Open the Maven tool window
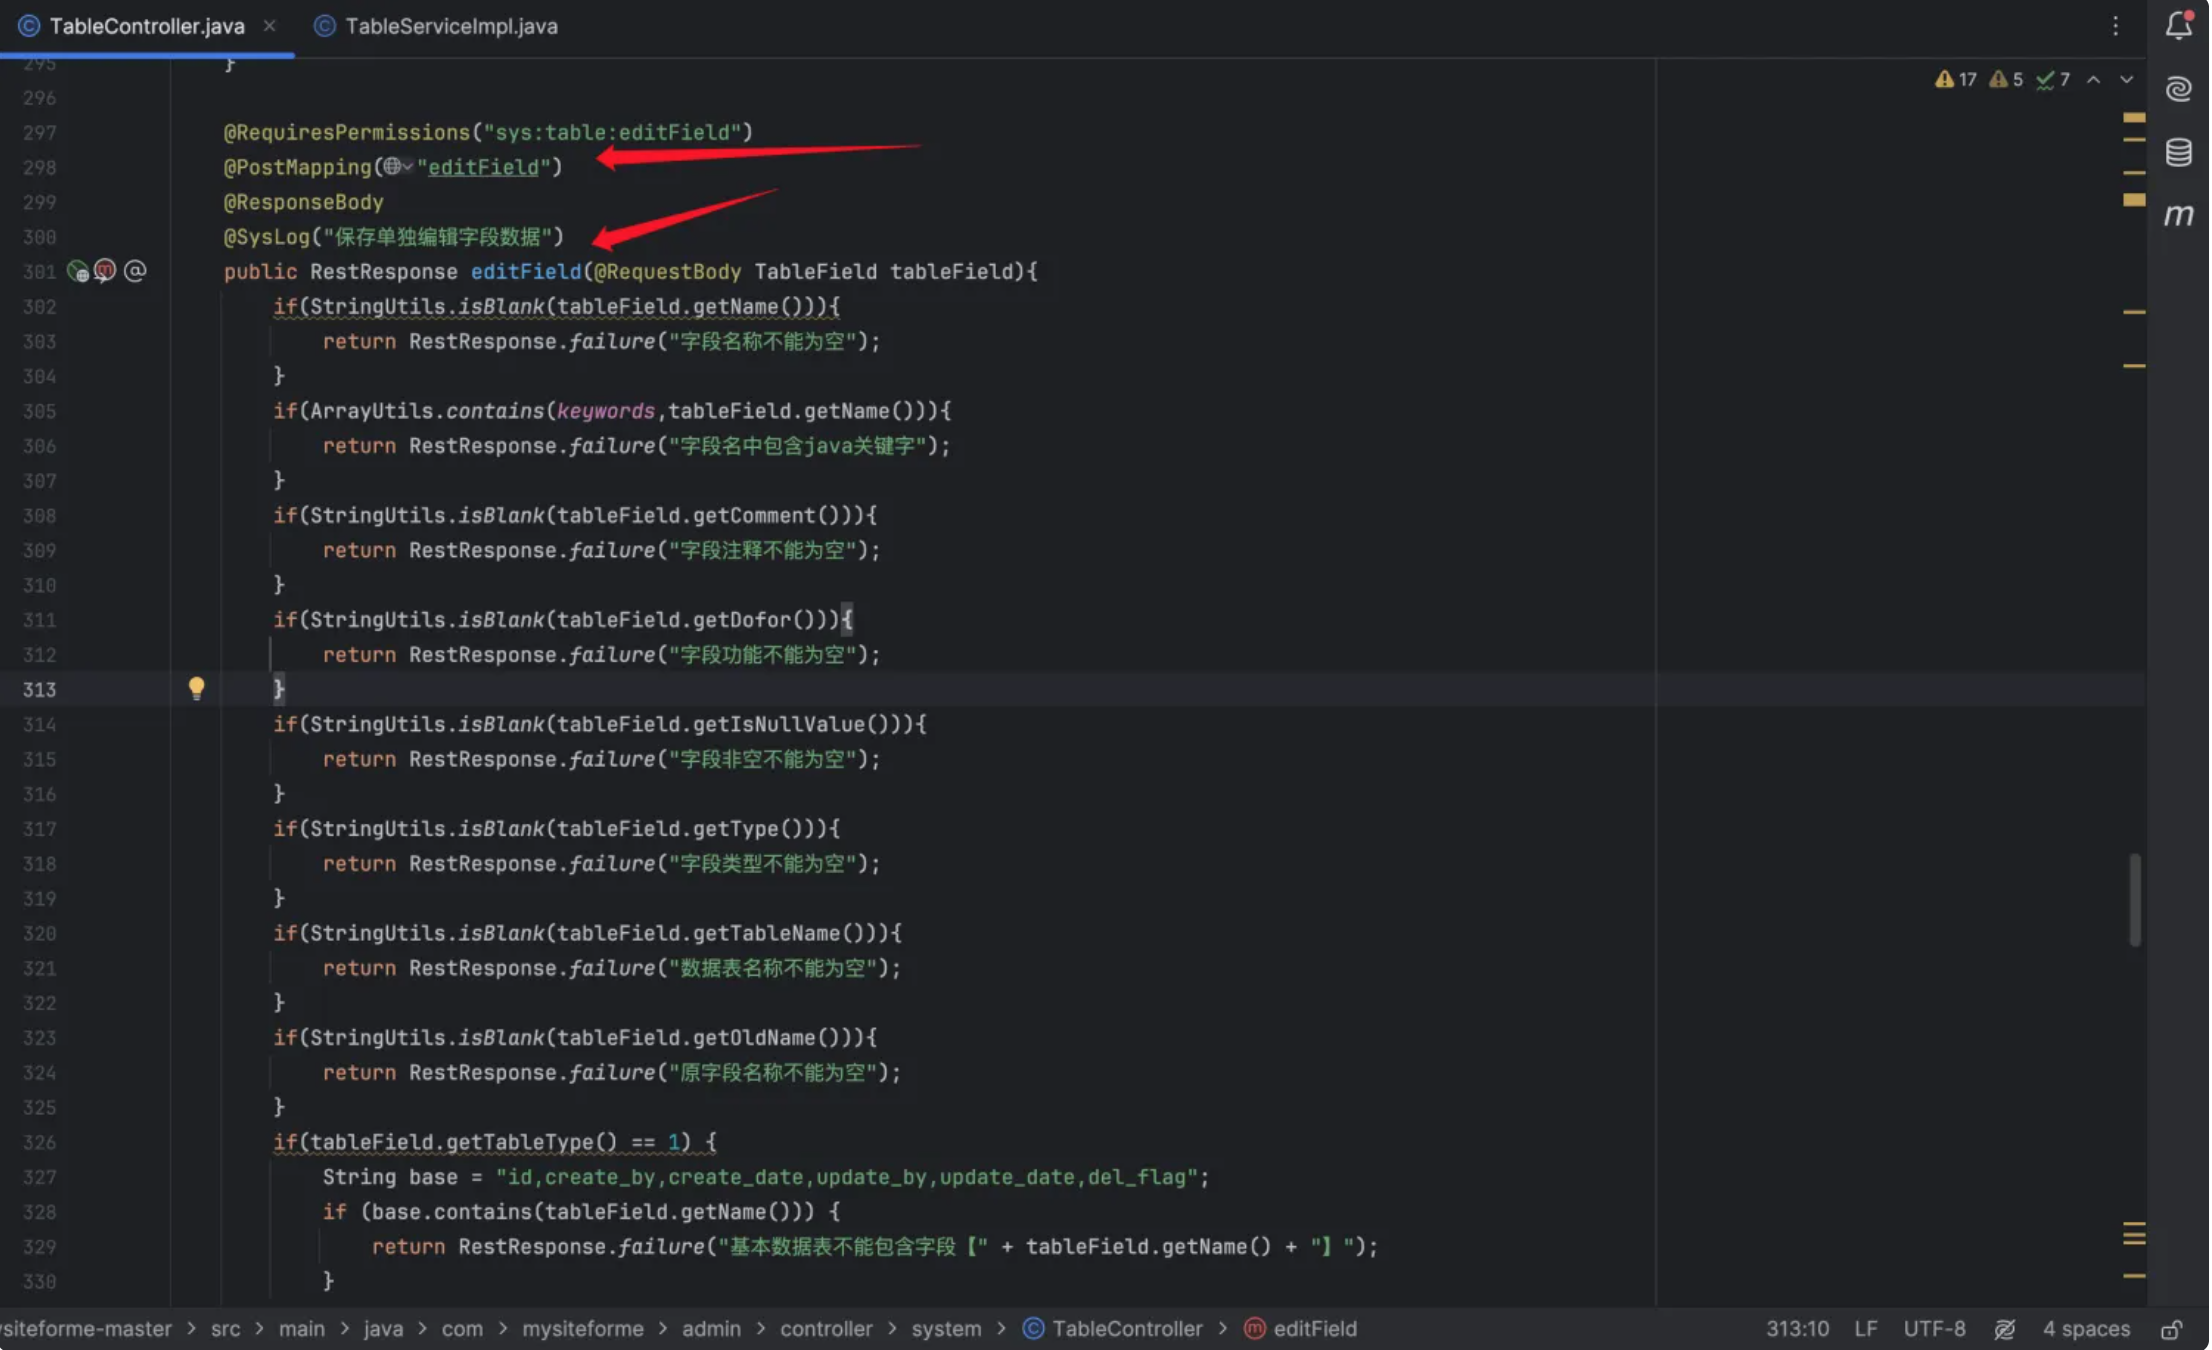Viewport: 2212px width, 1350px height. [2179, 215]
